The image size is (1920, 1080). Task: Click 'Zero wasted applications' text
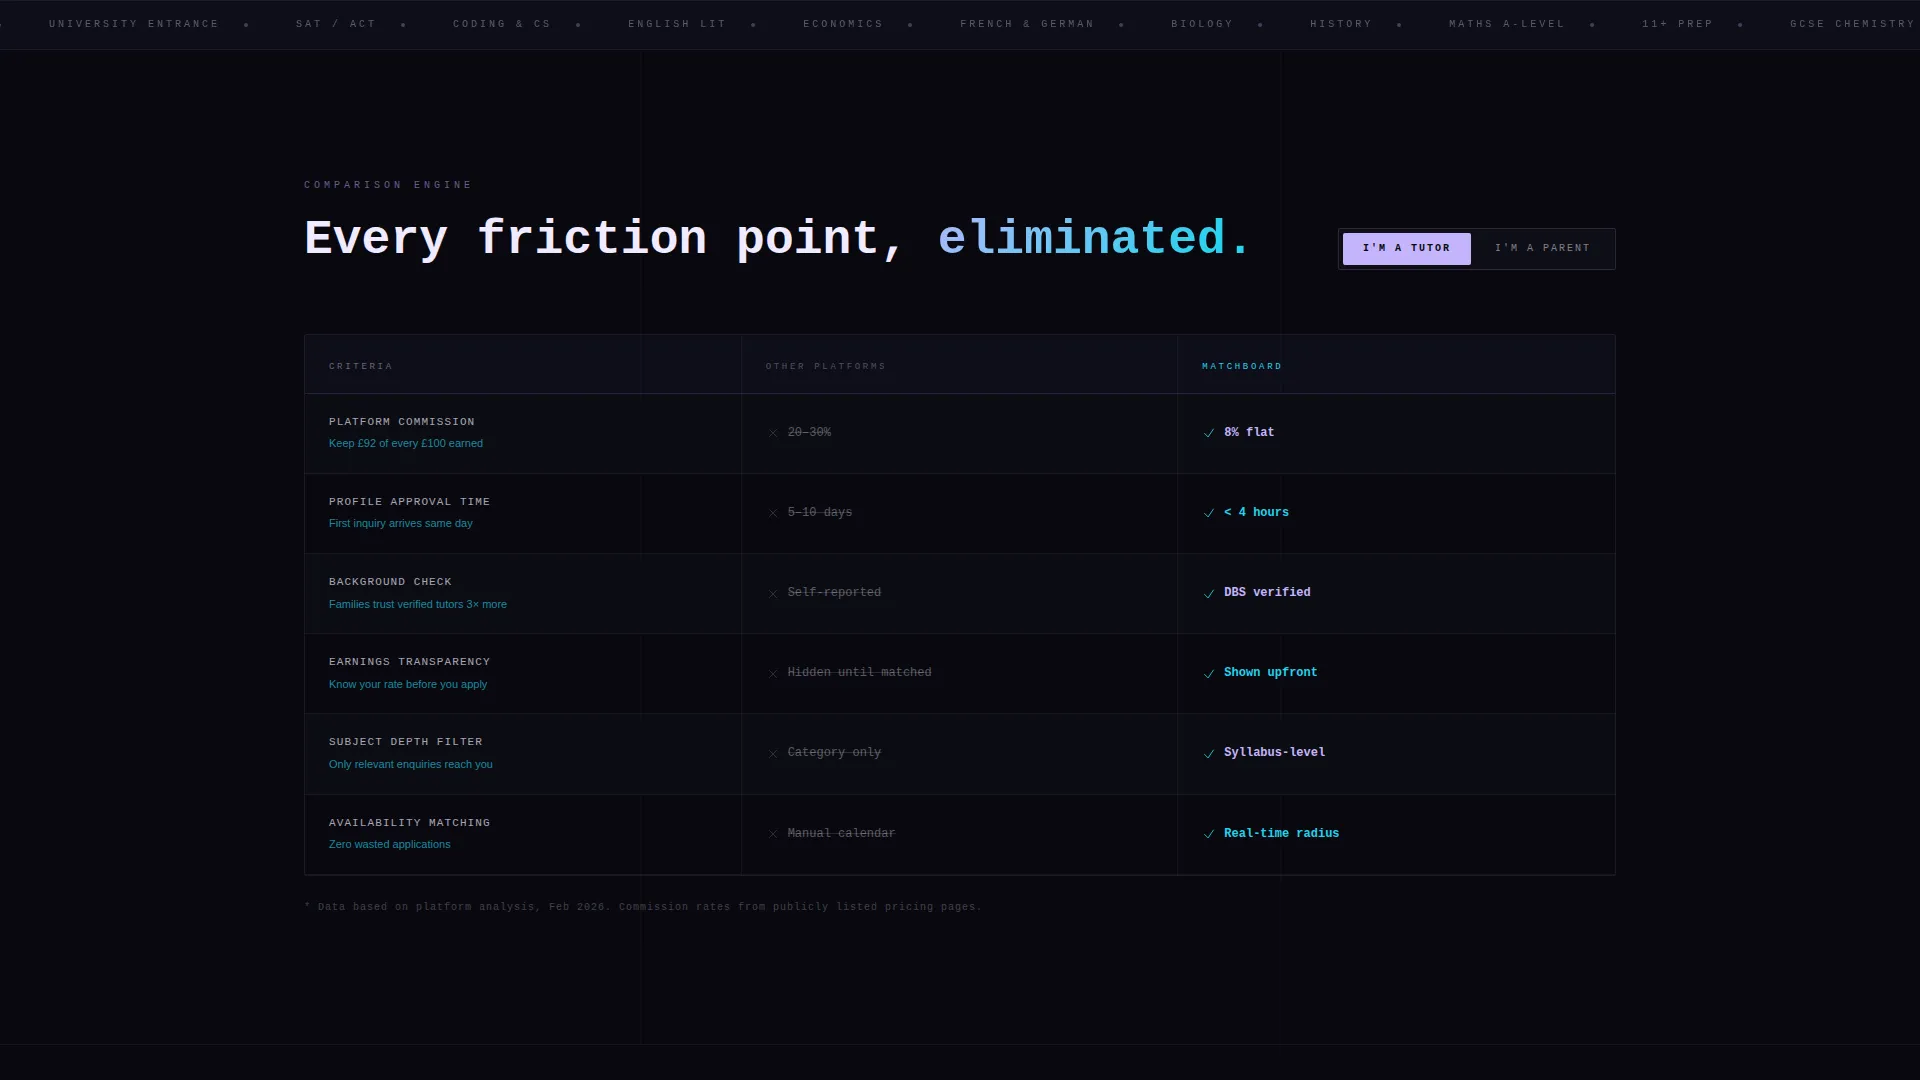click(390, 845)
